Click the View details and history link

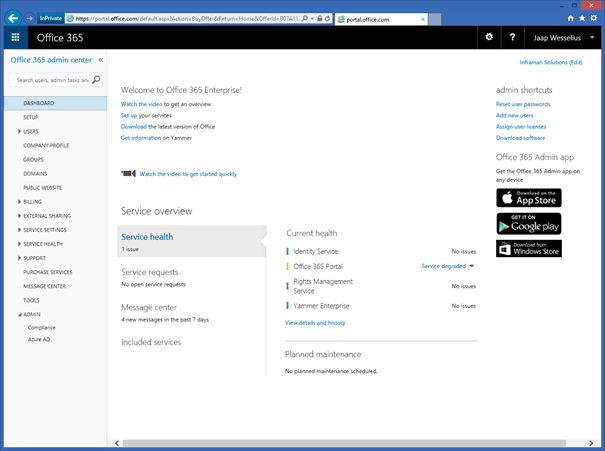pos(315,323)
